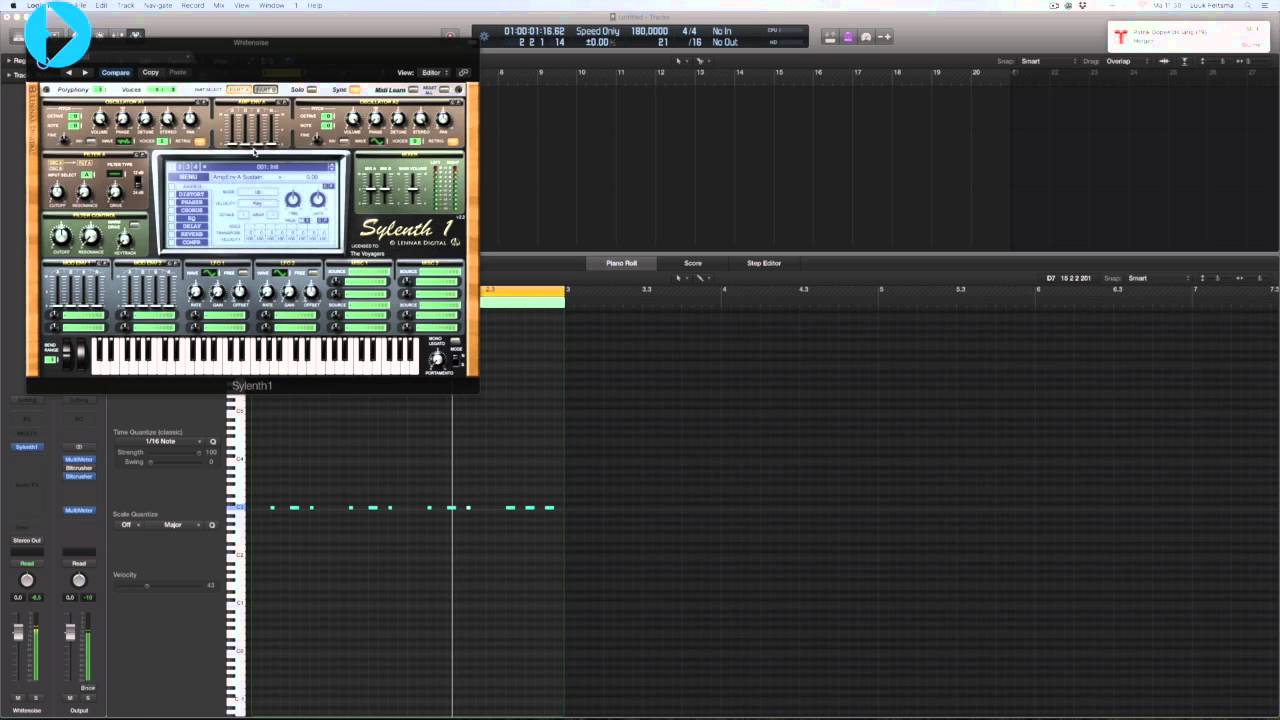Click the waveform zoom icon near Drag Overlap
The image size is (1280, 720).
1163,61
